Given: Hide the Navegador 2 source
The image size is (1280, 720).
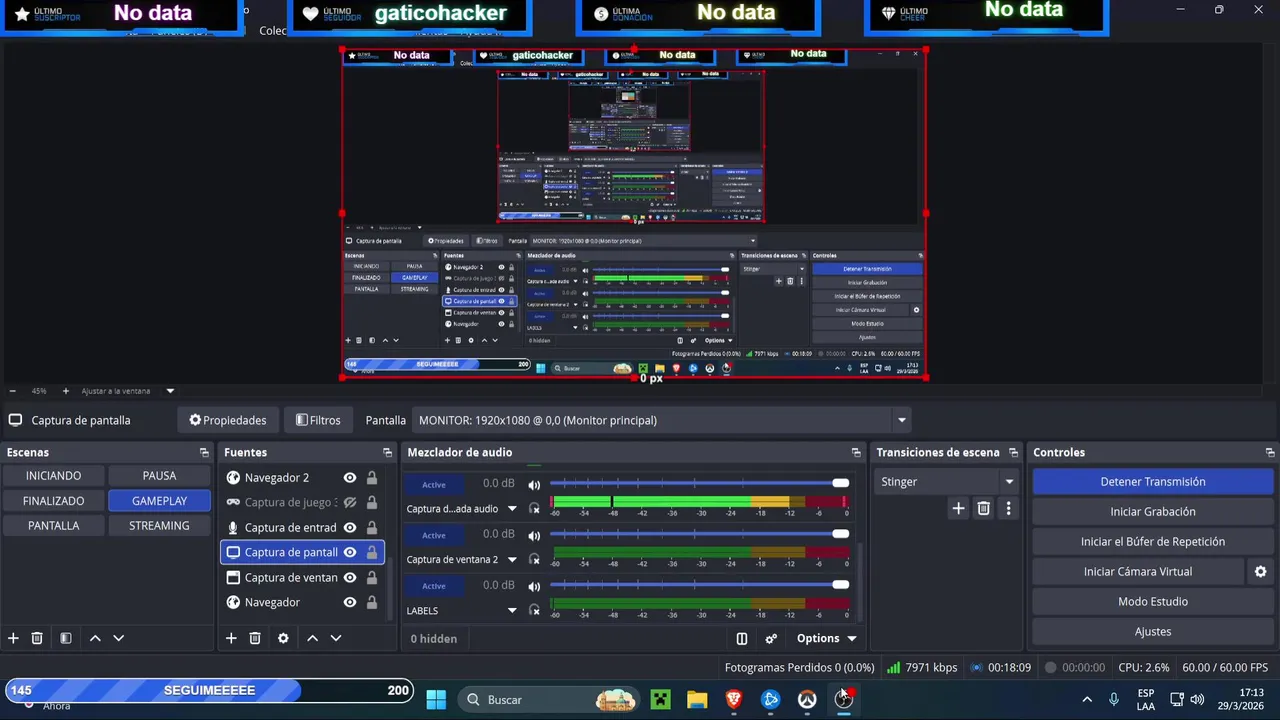Looking at the screenshot, I should 350,478.
